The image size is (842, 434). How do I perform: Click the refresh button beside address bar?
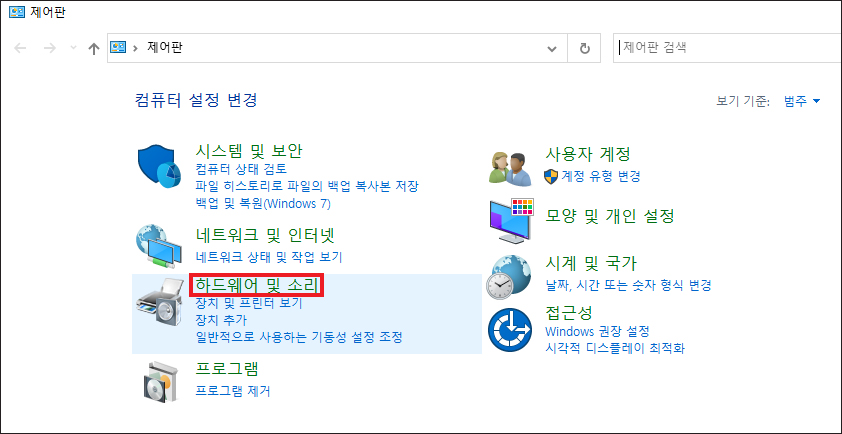[585, 48]
